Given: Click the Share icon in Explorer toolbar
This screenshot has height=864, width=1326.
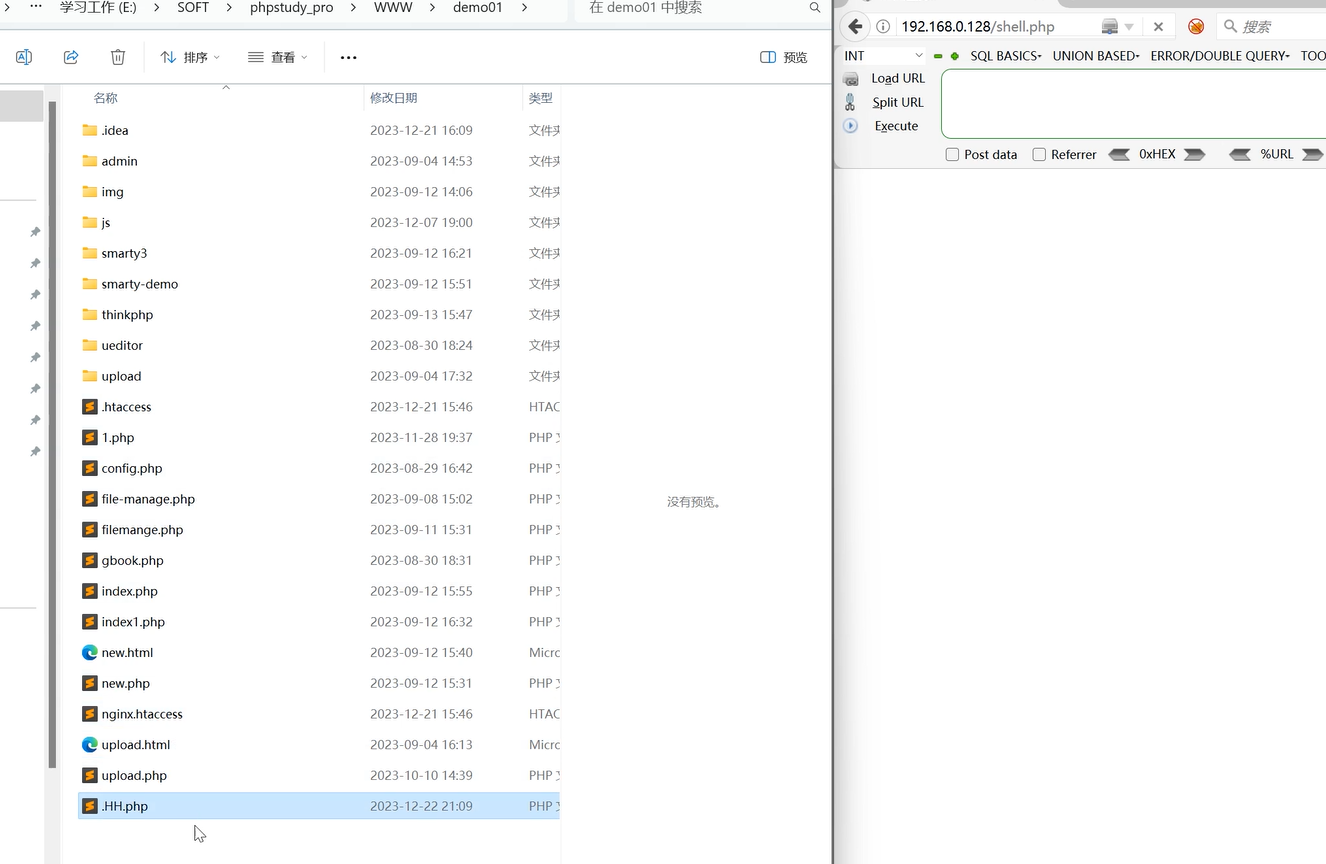Looking at the screenshot, I should point(71,57).
